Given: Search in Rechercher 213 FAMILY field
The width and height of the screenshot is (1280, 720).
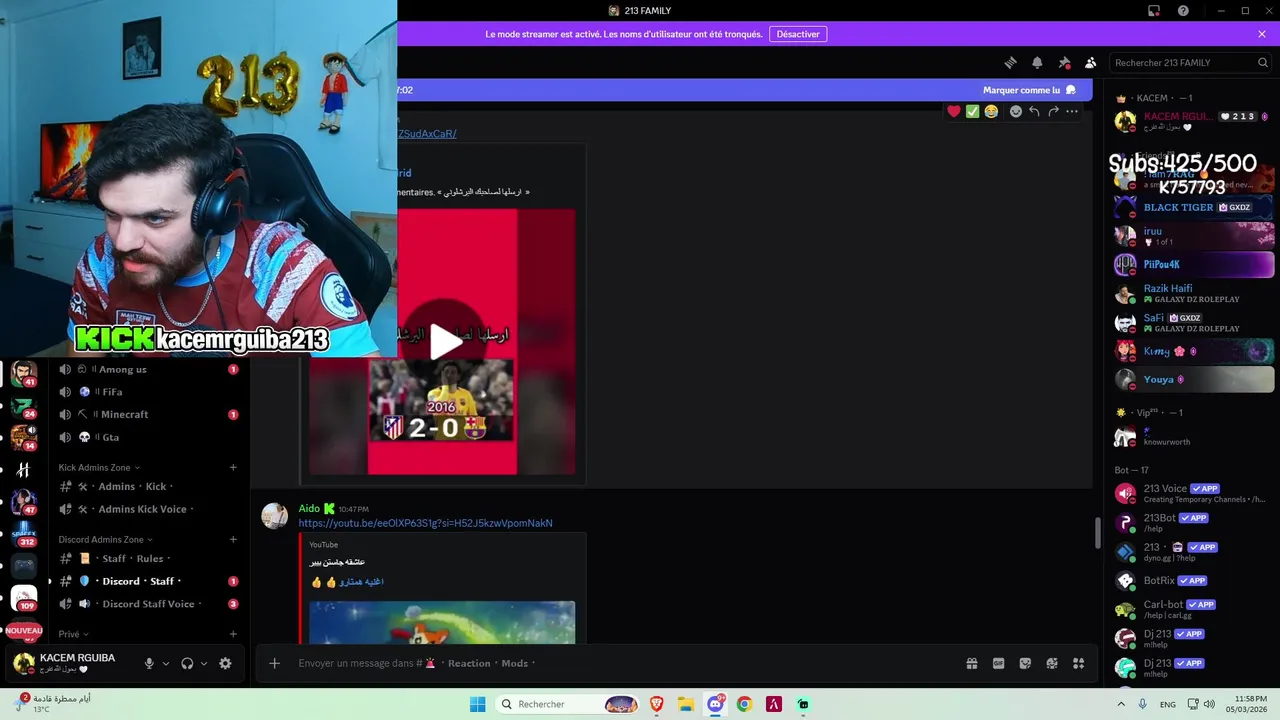Looking at the screenshot, I should [1190, 62].
